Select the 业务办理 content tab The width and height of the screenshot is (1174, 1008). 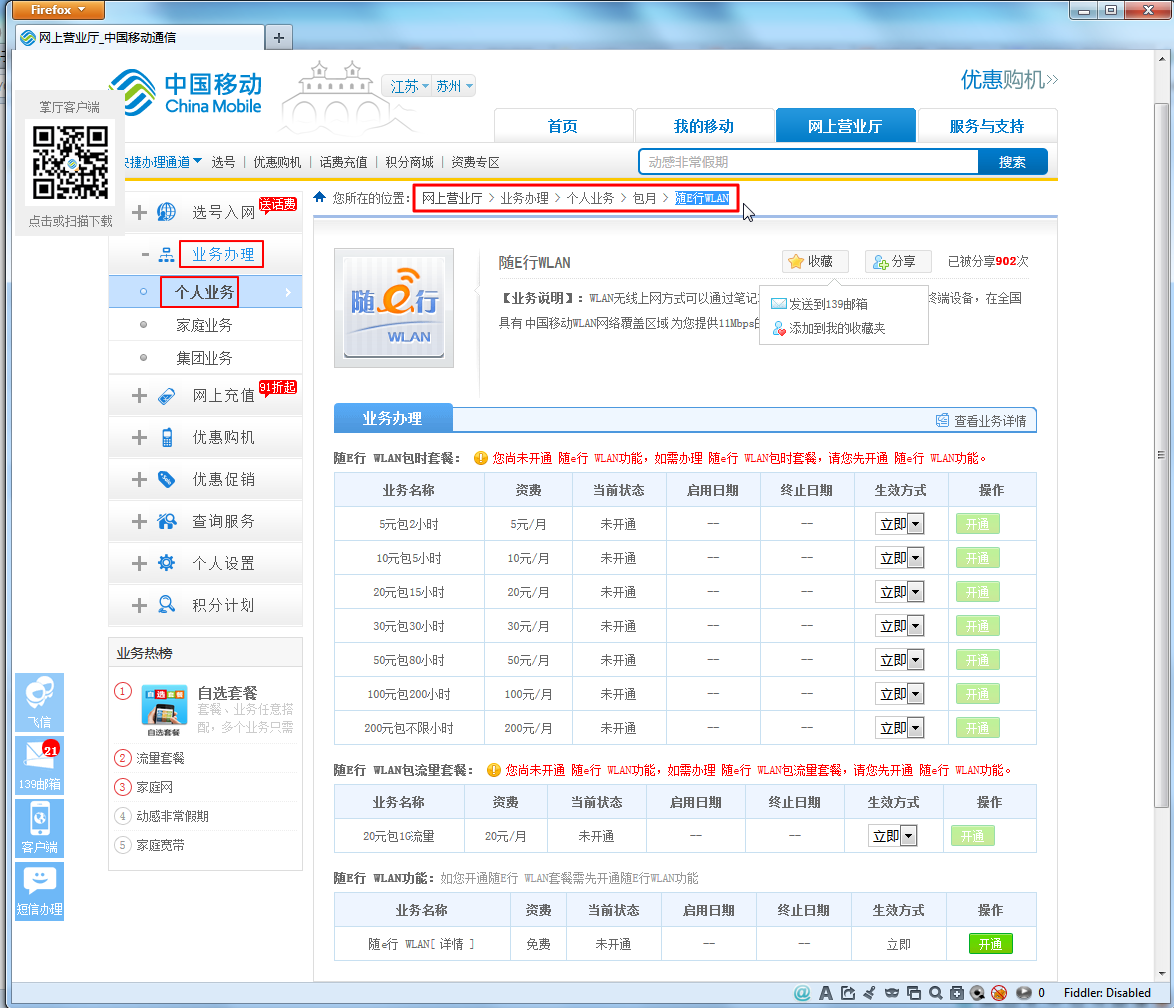392,419
